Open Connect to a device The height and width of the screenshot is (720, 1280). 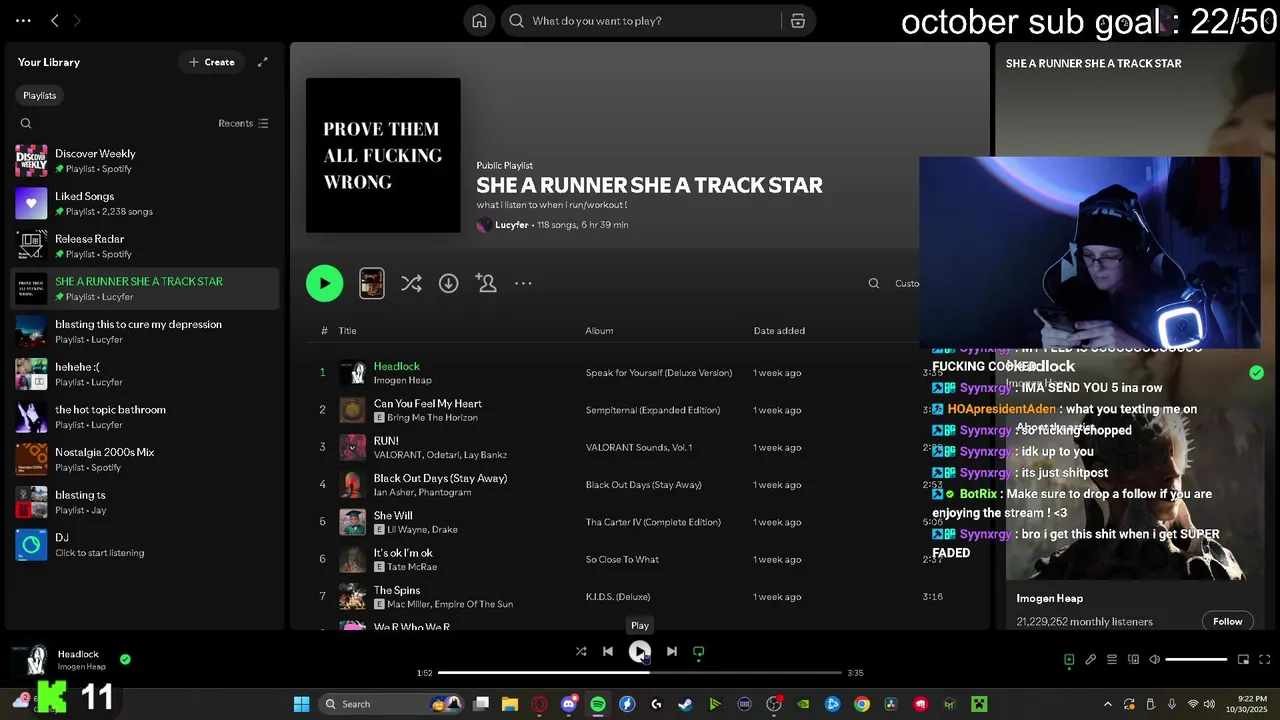1133,660
